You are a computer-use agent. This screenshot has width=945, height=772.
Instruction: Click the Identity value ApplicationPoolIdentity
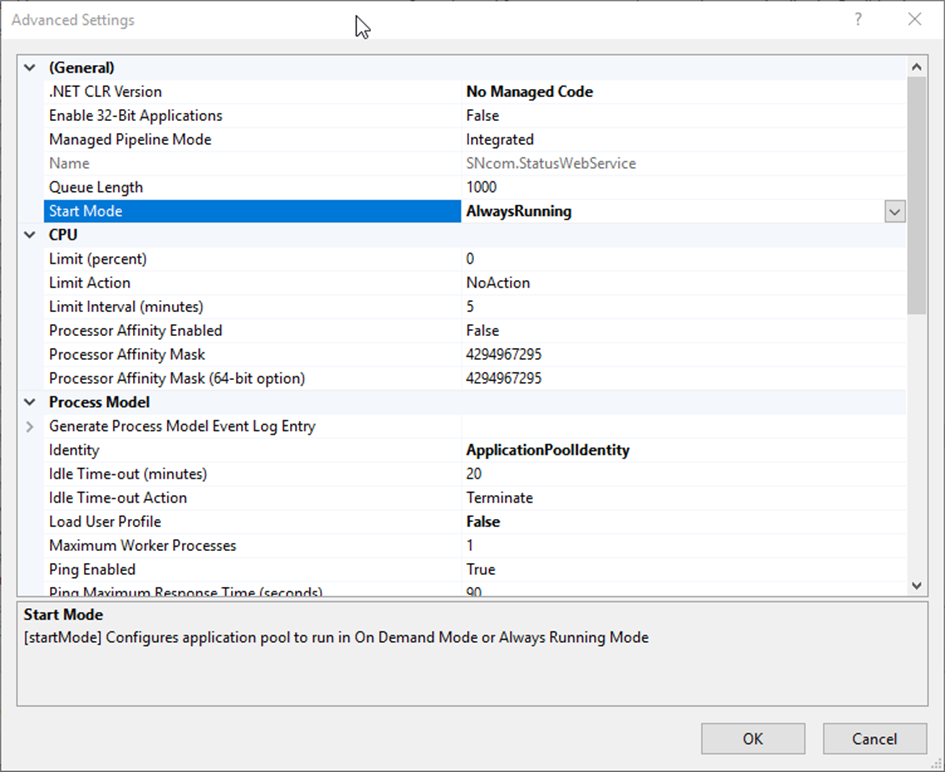tap(547, 450)
